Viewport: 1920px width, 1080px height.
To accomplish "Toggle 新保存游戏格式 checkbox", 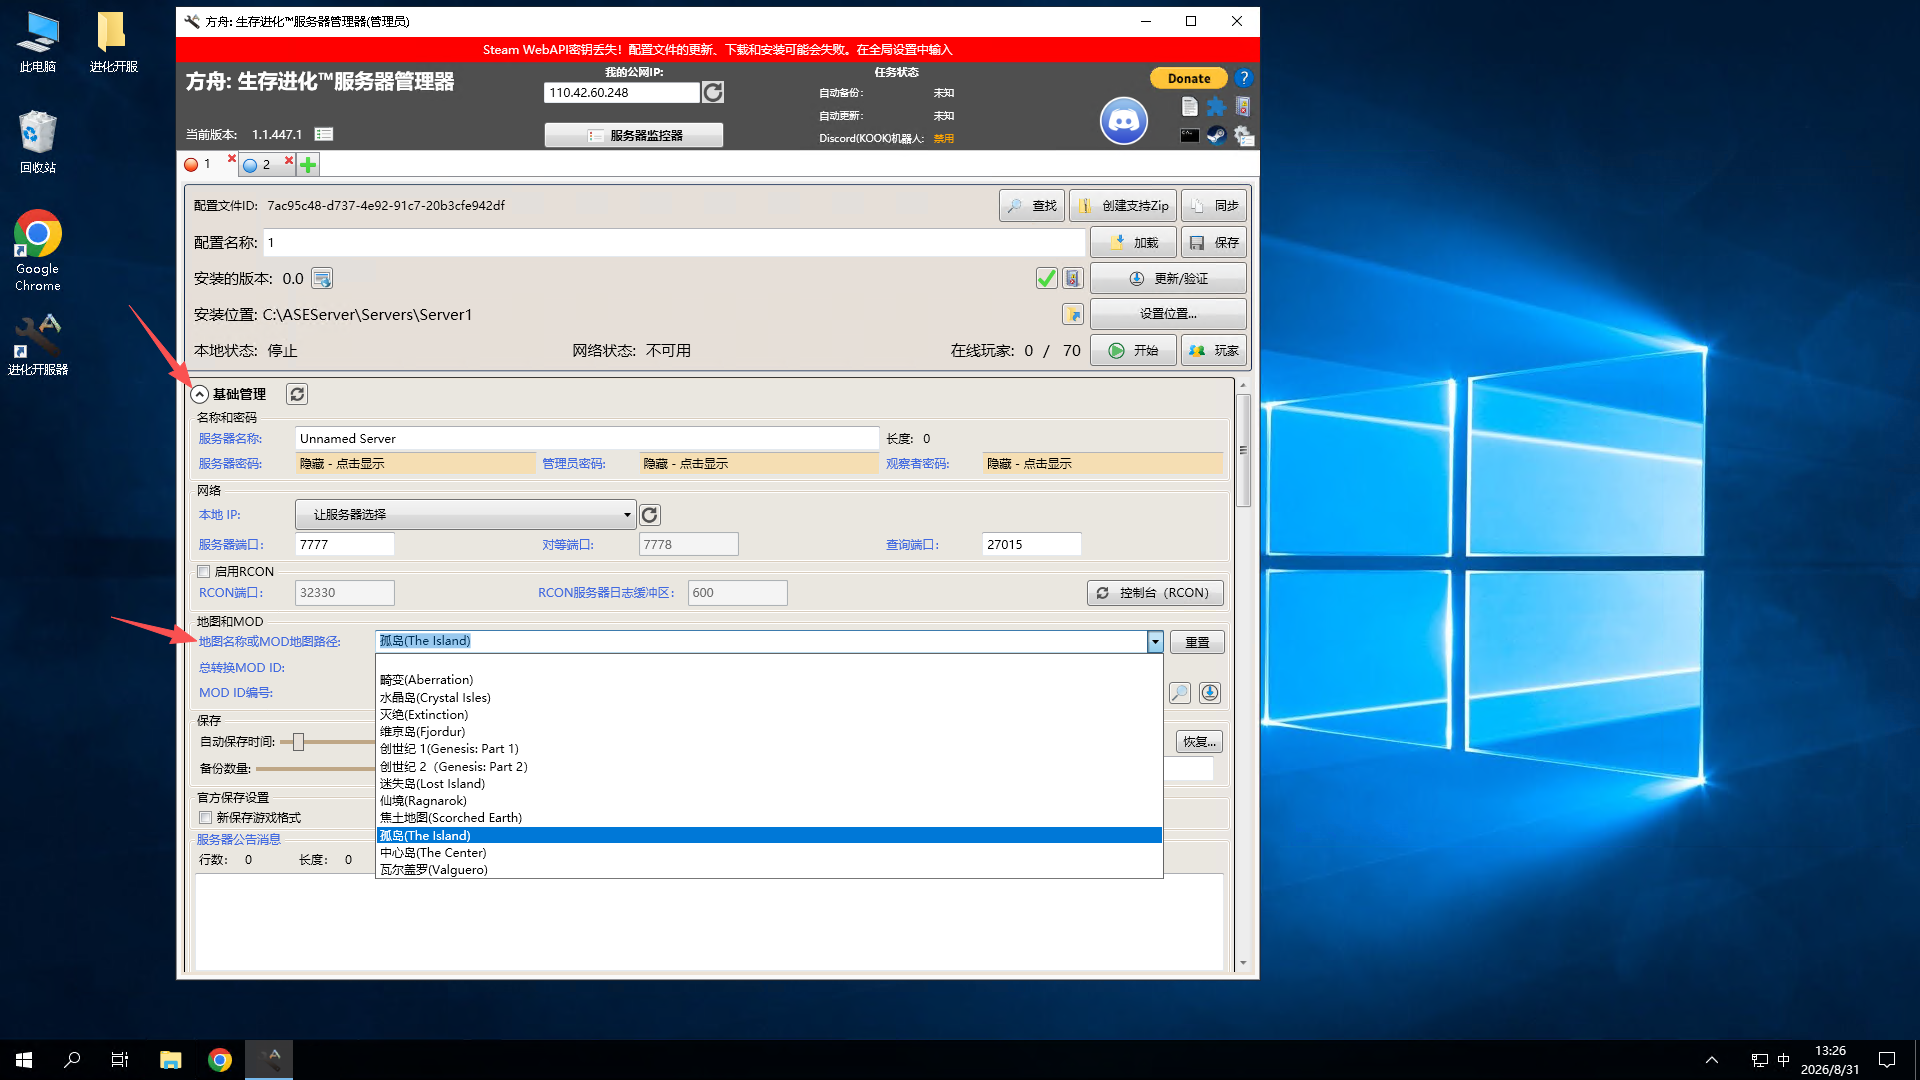I will [x=206, y=818].
